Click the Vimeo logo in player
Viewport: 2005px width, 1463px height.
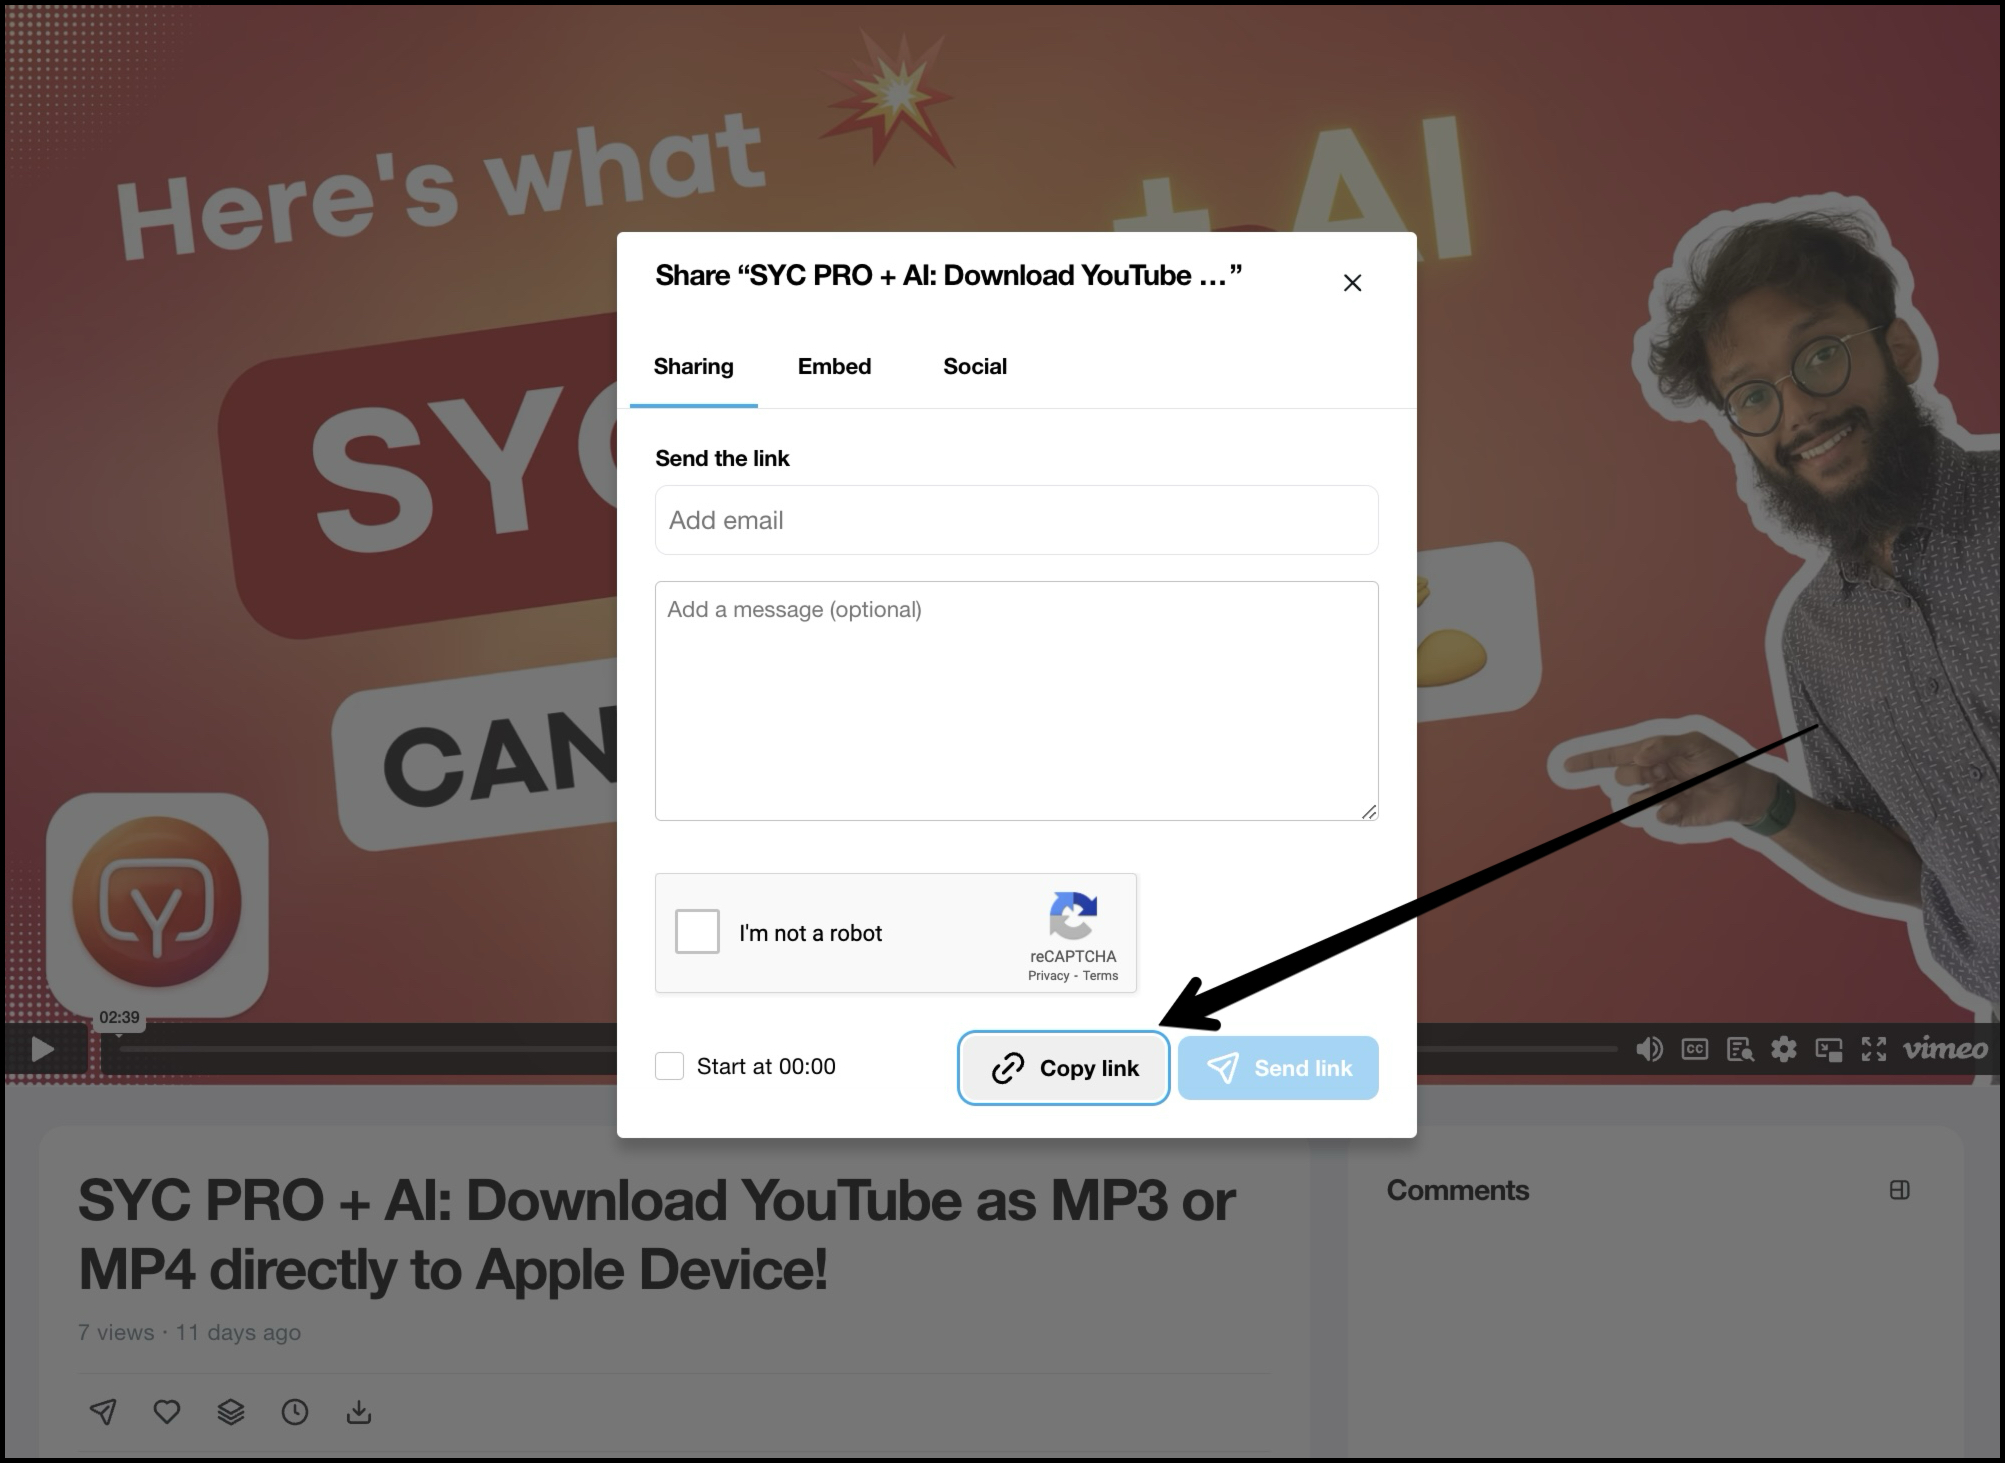1945,1048
